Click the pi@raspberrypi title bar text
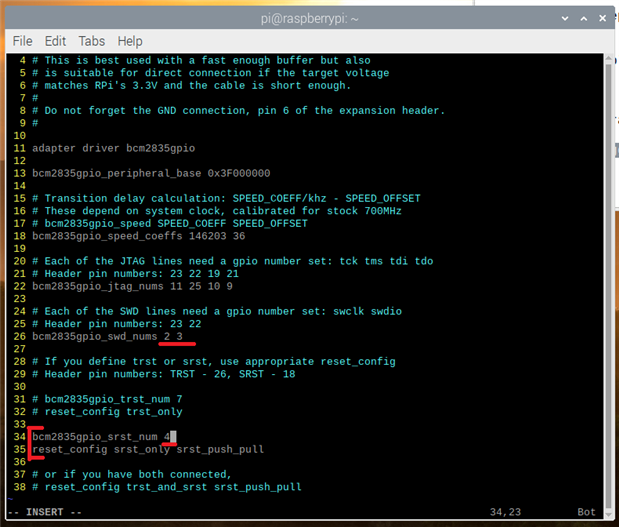This screenshot has height=527, width=619. coord(310,19)
